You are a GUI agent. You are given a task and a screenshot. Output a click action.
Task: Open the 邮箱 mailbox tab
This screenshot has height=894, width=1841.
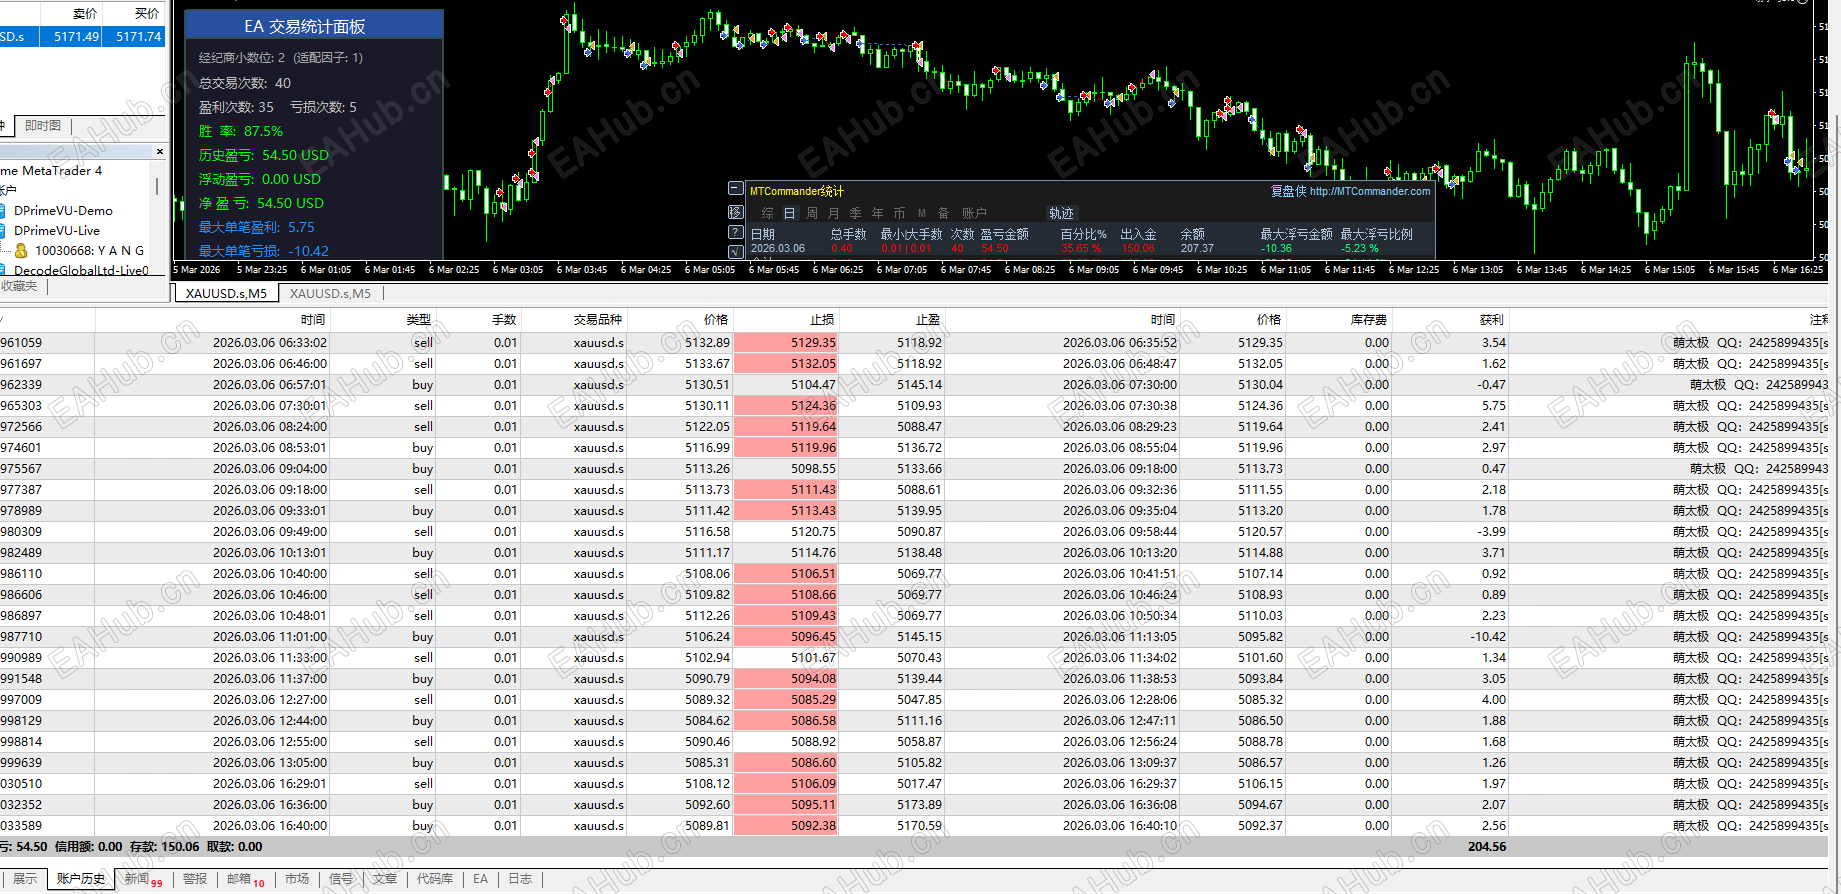click(x=245, y=879)
